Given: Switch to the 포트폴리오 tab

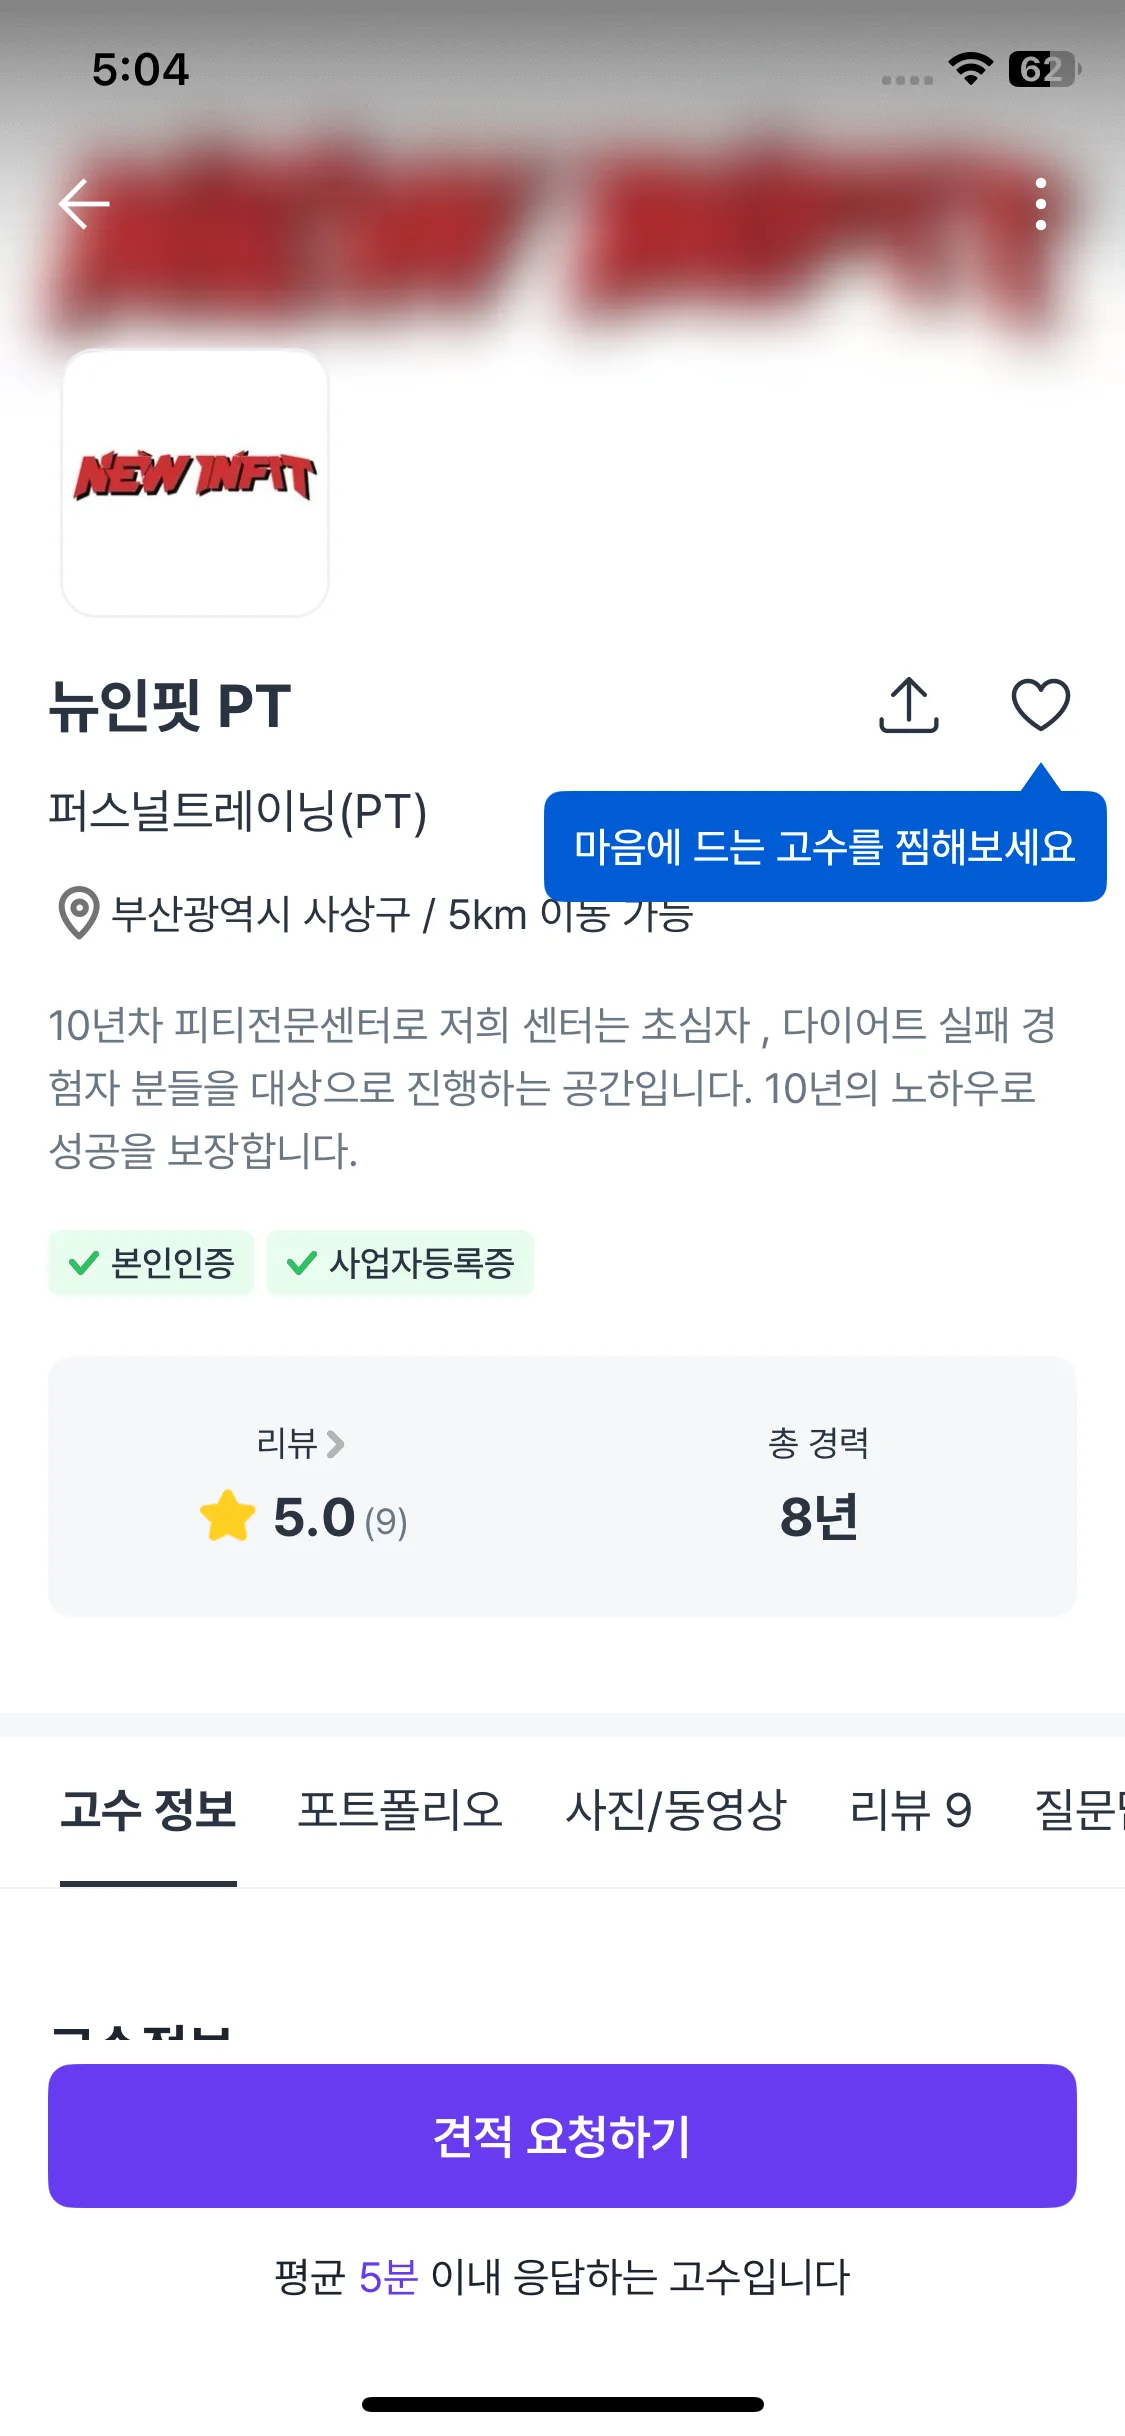Looking at the screenshot, I should [400, 1810].
